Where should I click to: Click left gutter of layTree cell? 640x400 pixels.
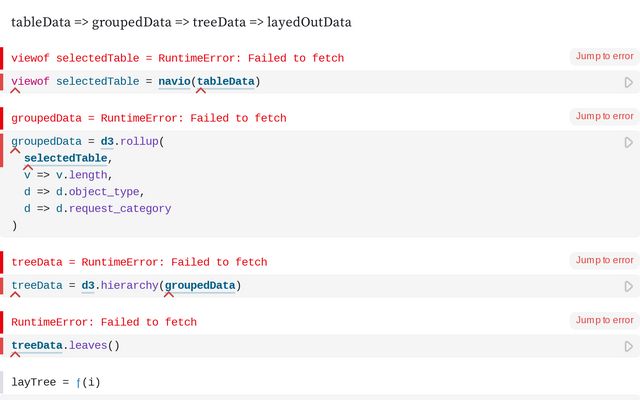[x=2, y=382]
